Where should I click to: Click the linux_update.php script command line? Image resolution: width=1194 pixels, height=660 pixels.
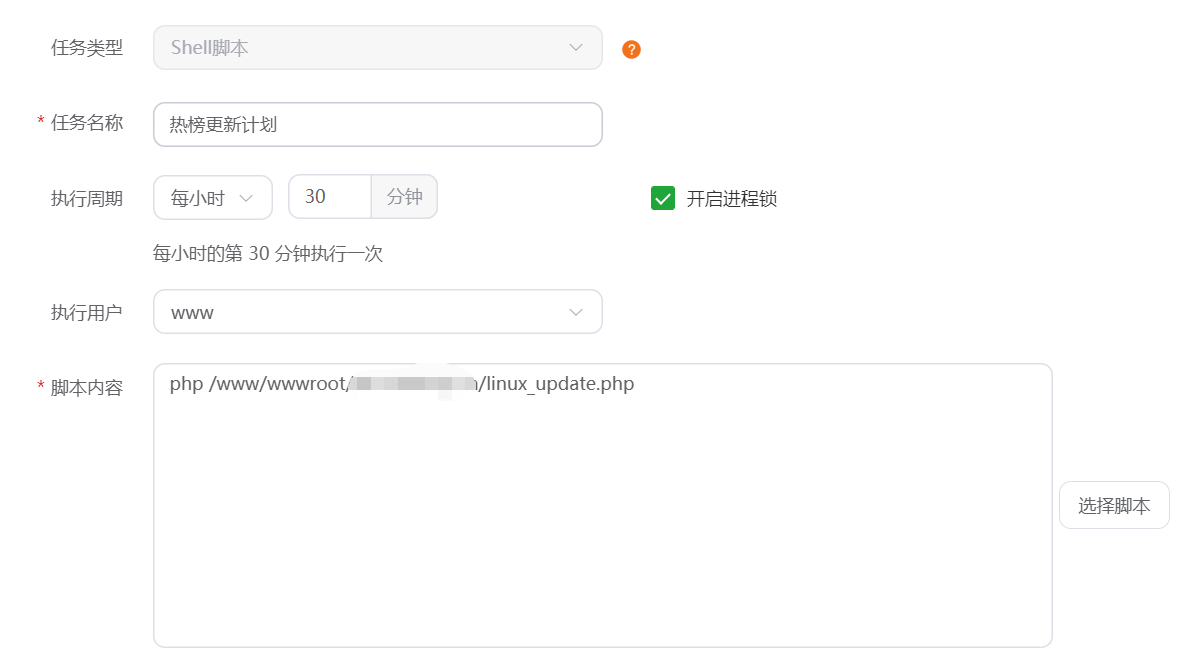[x=401, y=384]
